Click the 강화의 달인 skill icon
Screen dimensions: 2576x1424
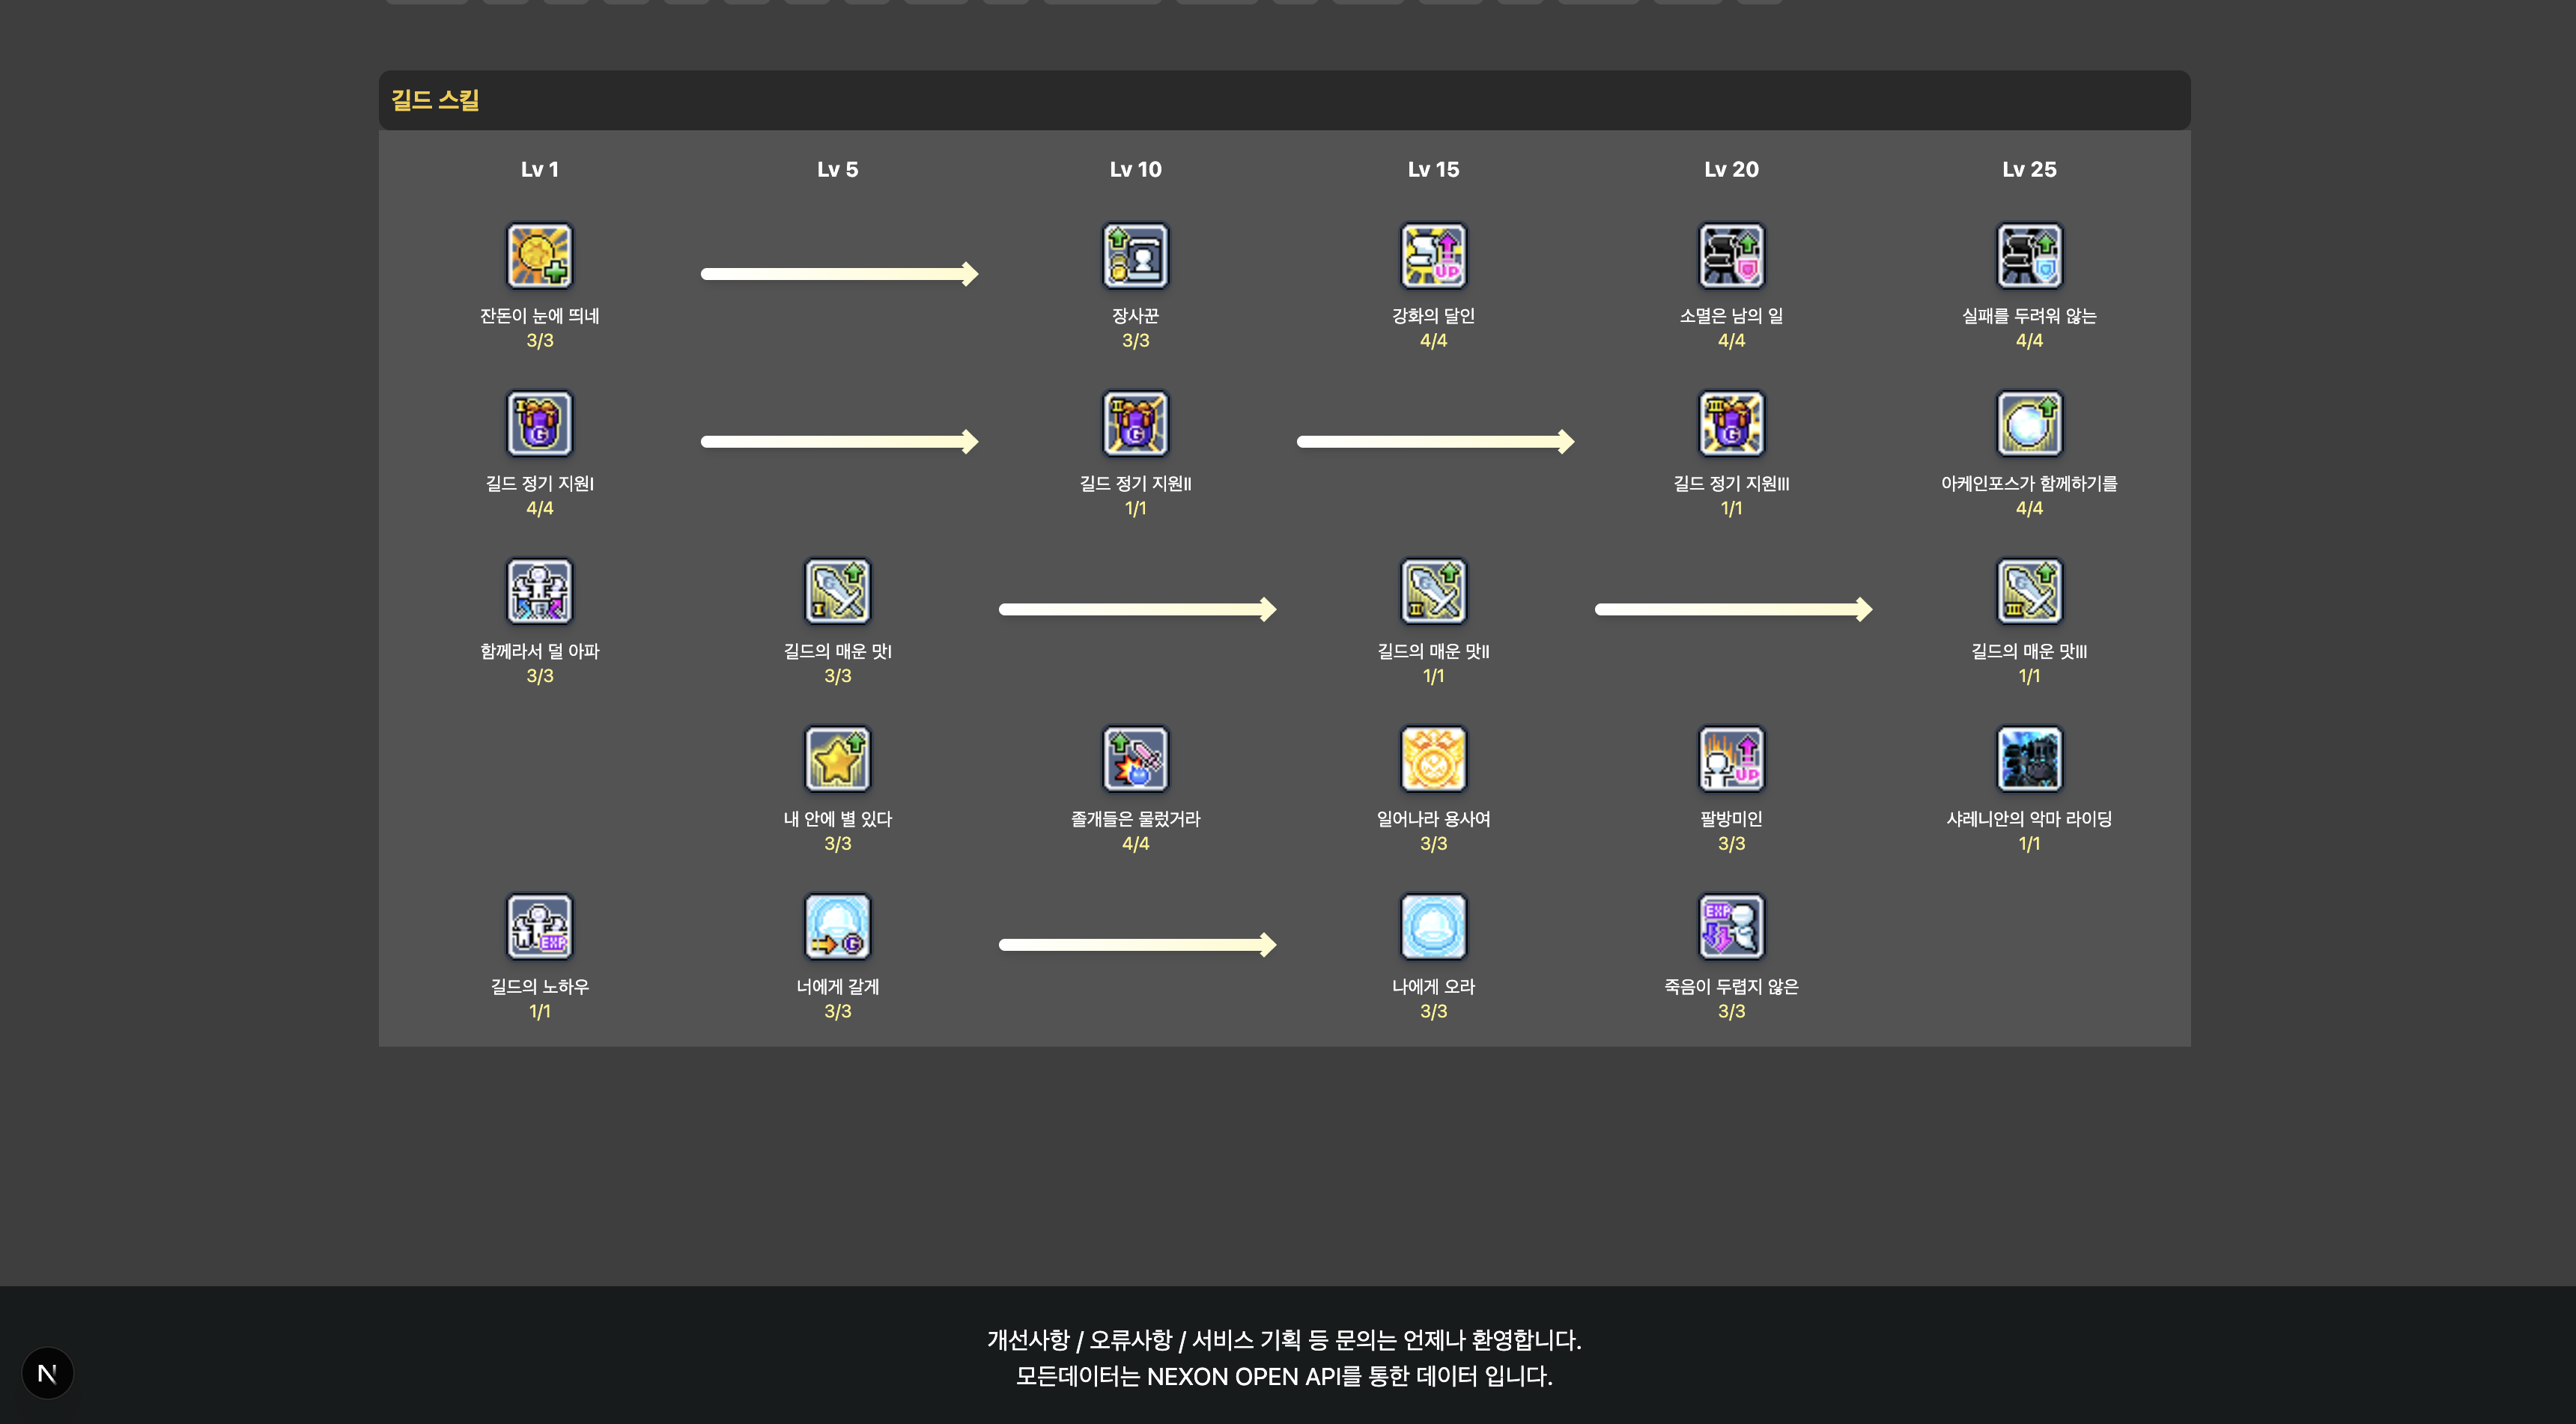1433,255
